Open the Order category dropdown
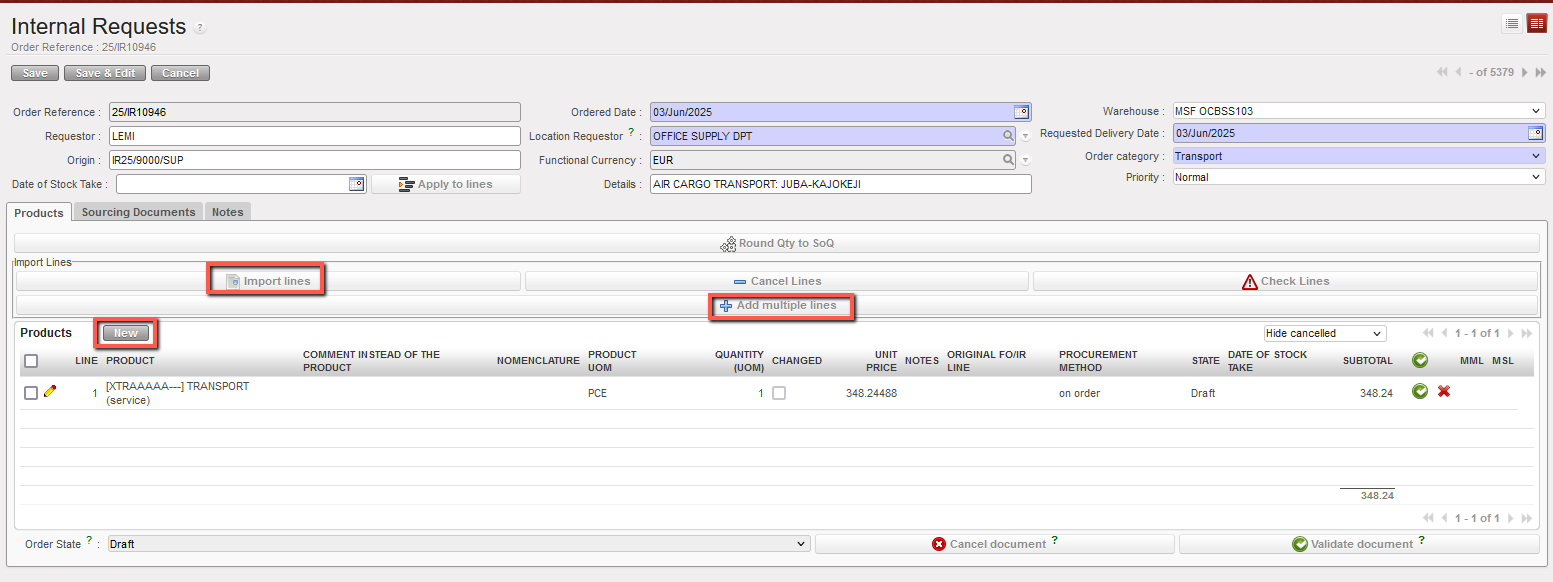This screenshot has height=582, width=1553. coord(1358,156)
